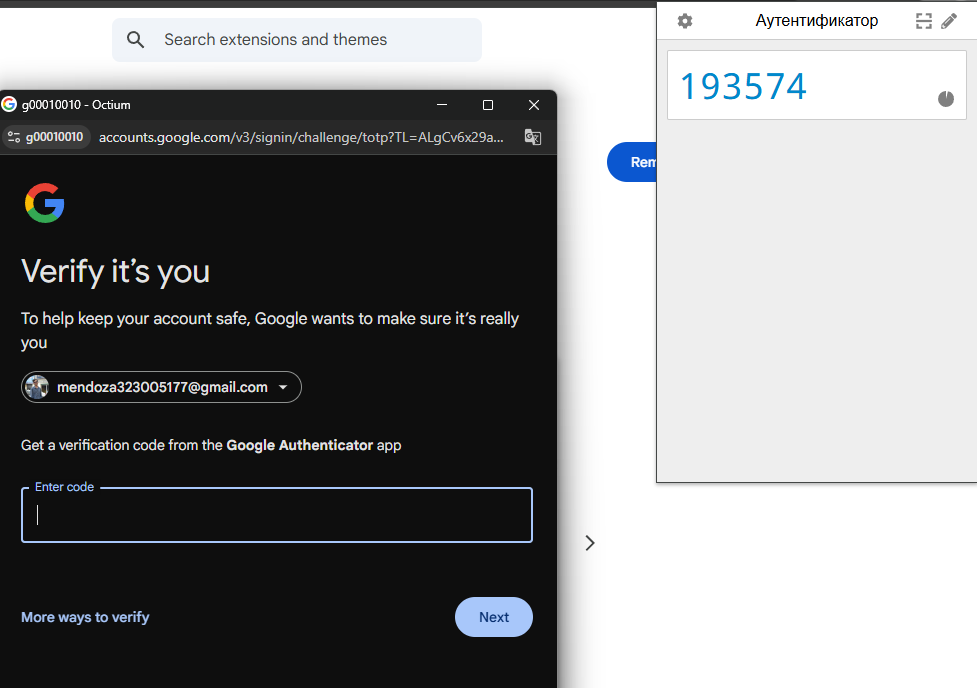
Task: Click the account avatar thumbnail
Action: click(37, 387)
